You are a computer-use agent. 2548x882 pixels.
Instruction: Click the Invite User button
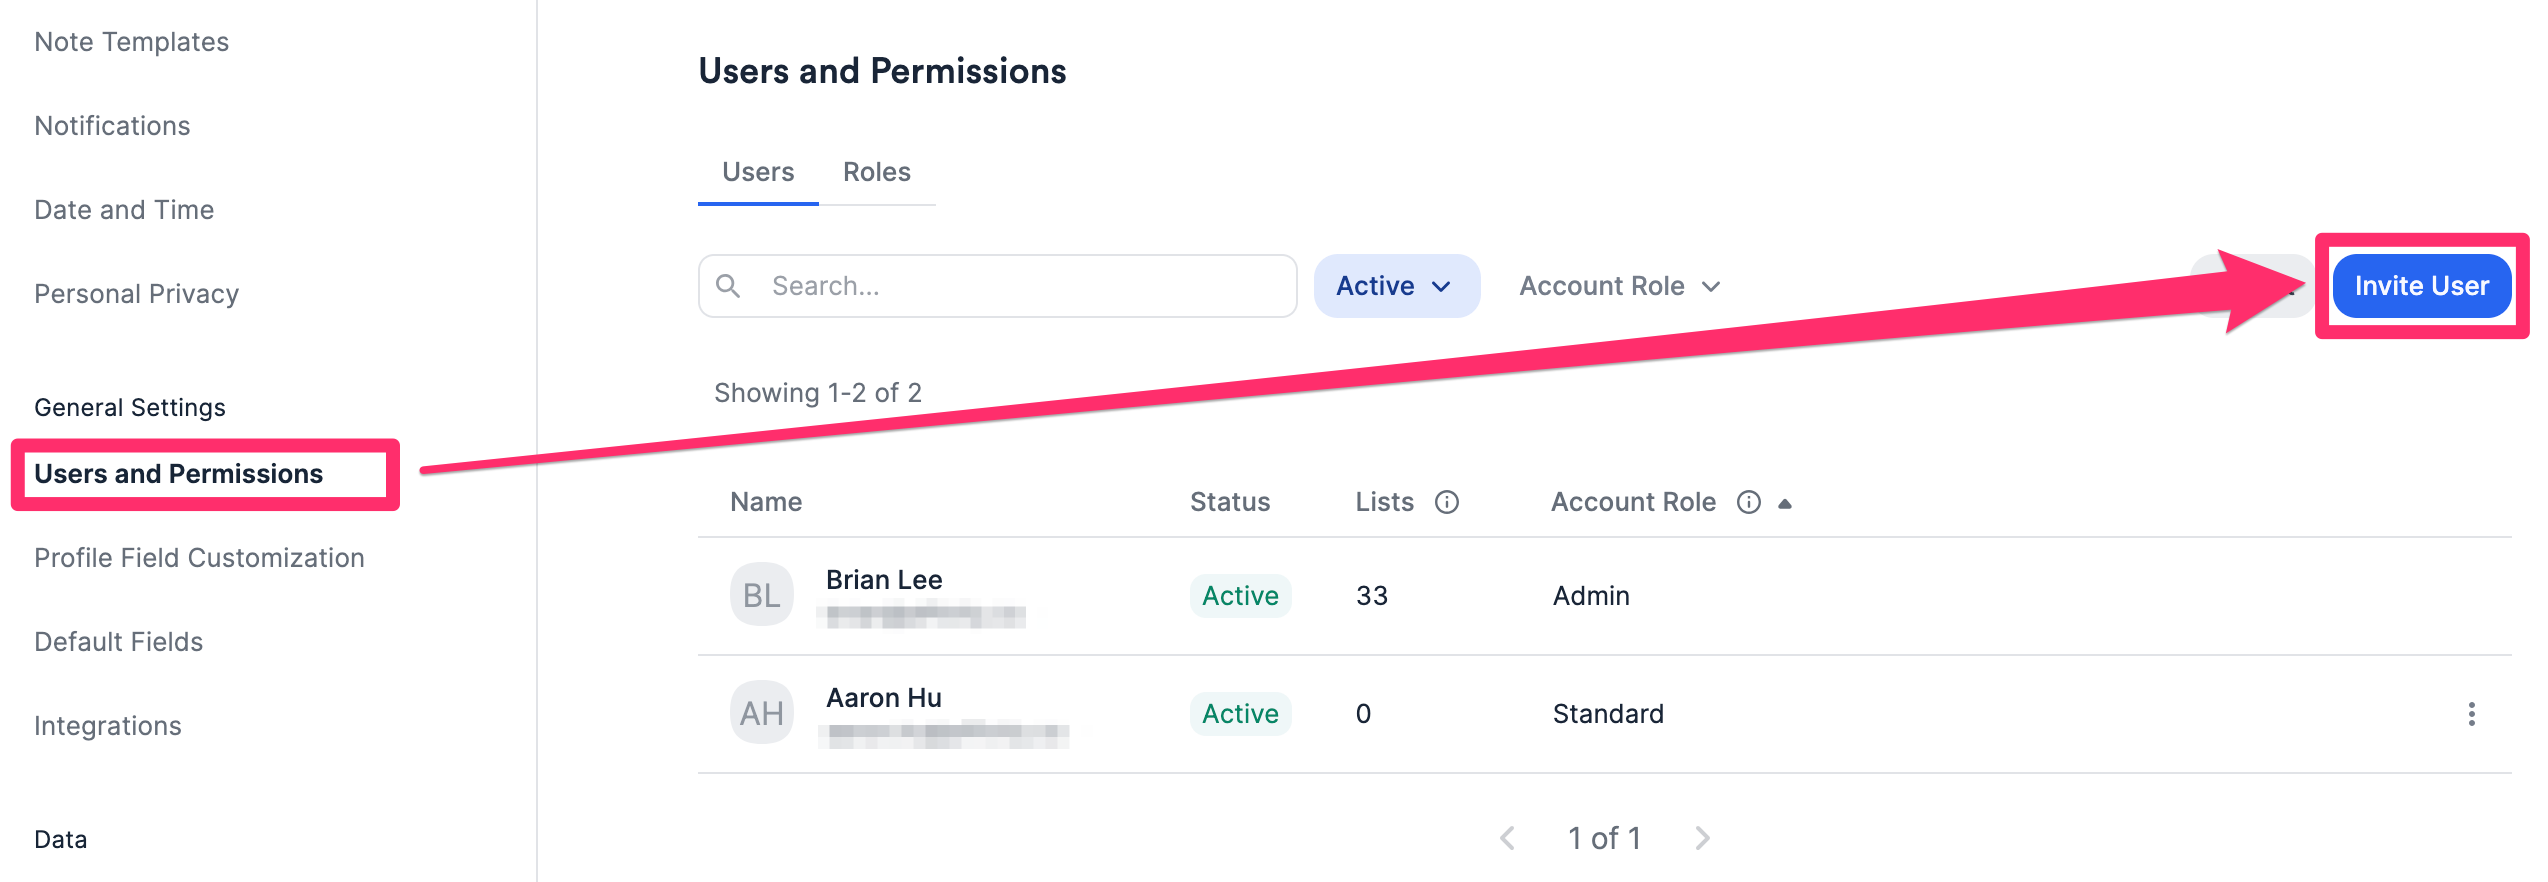pos(2422,285)
